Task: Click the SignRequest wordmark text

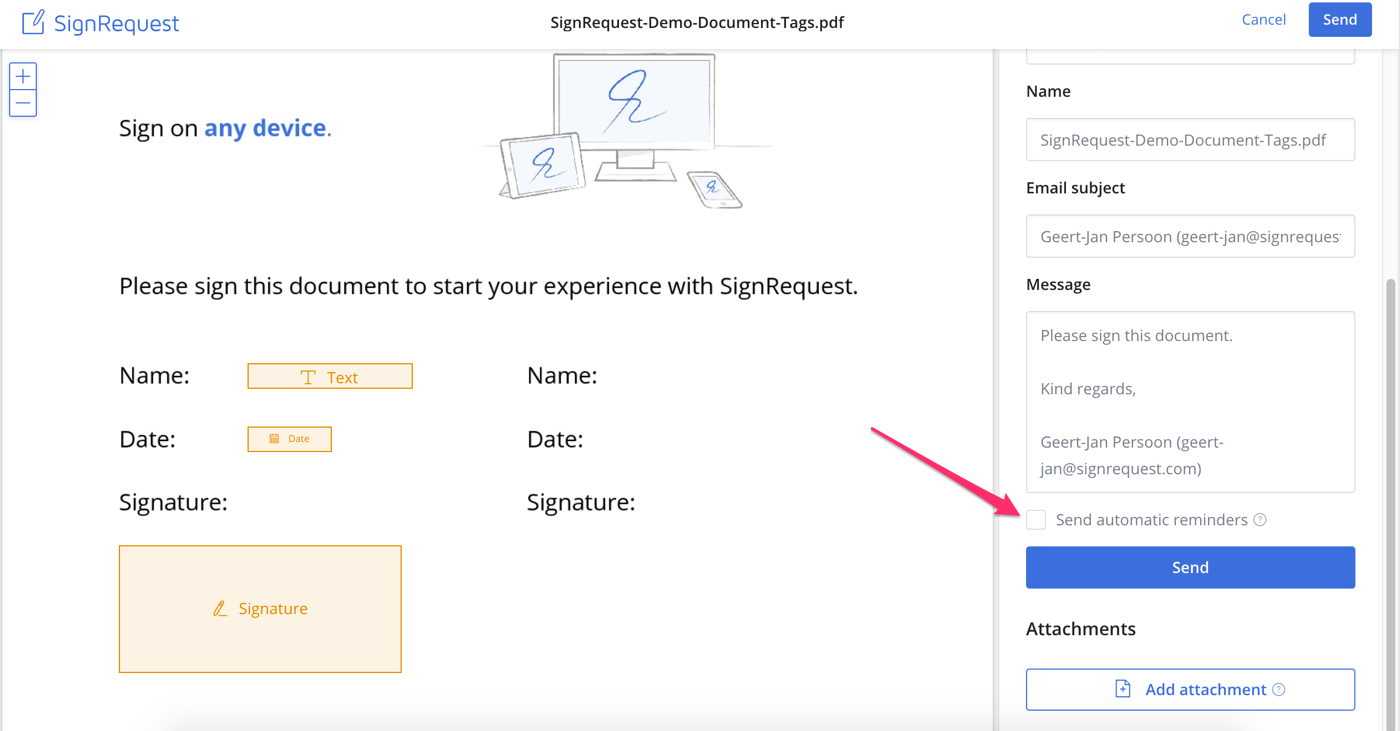Action: tap(116, 23)
